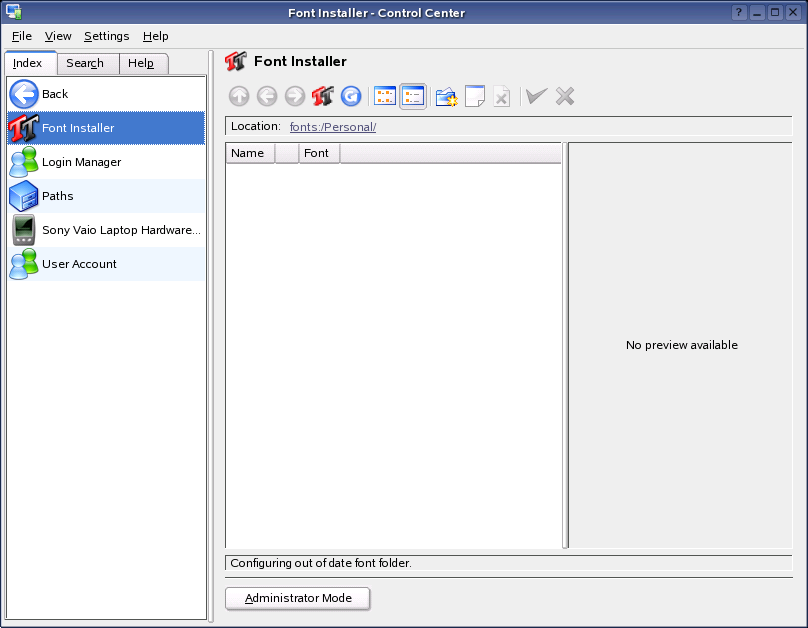This screenshot has height=628, width=808.
Task: Select Font Installer in sidebar
Action: (x=107, y=128)
